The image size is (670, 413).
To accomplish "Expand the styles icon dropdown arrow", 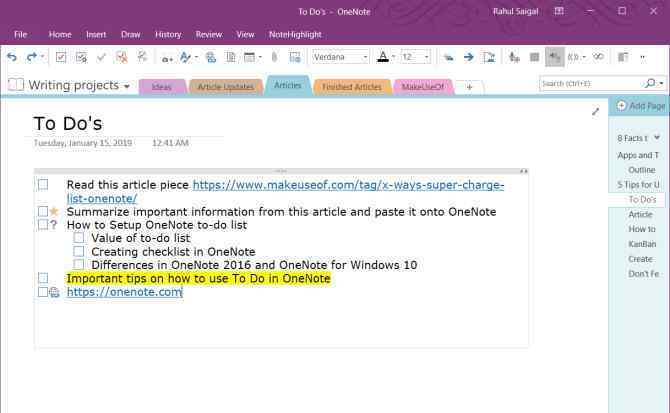I will click(197, 57).
